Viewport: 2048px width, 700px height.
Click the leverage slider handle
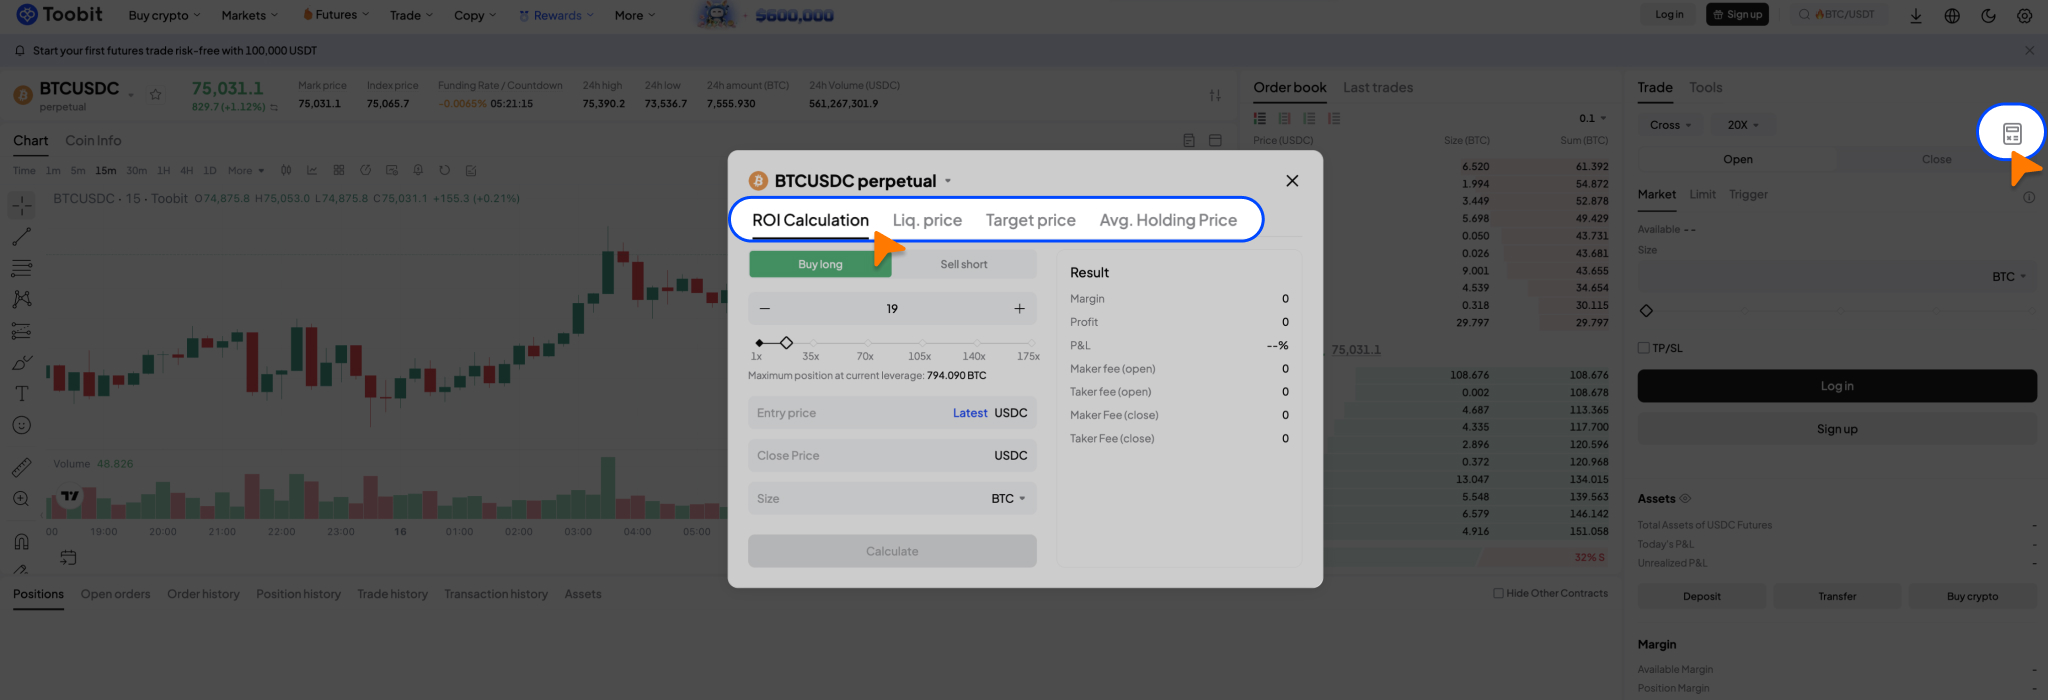click(786, 343)
